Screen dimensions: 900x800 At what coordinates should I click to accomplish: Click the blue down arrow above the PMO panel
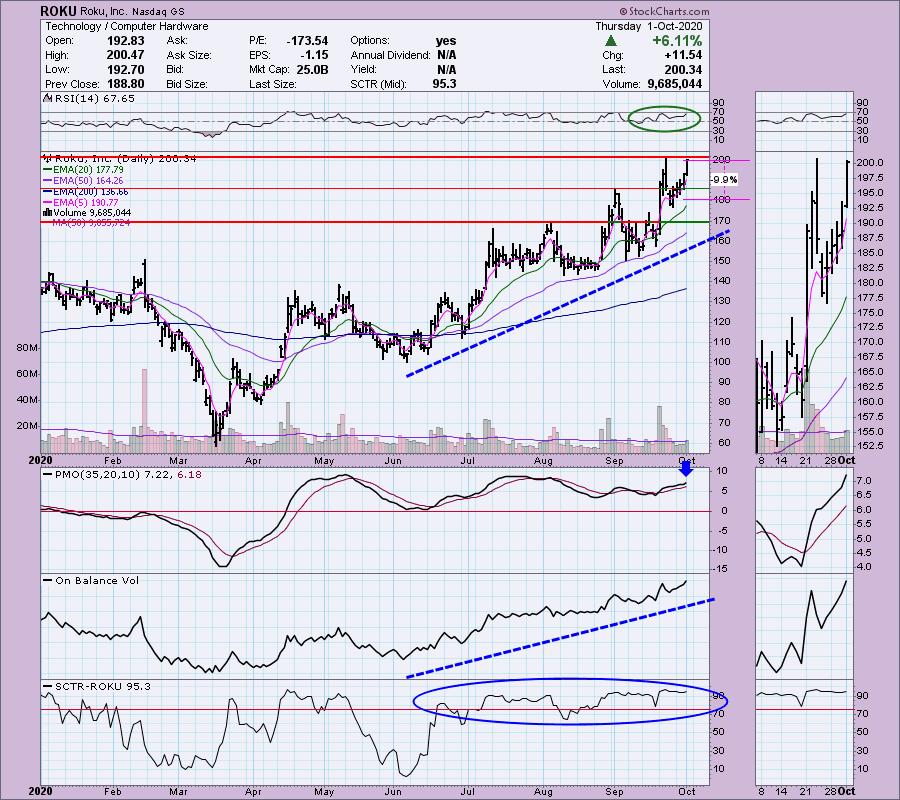686,469
